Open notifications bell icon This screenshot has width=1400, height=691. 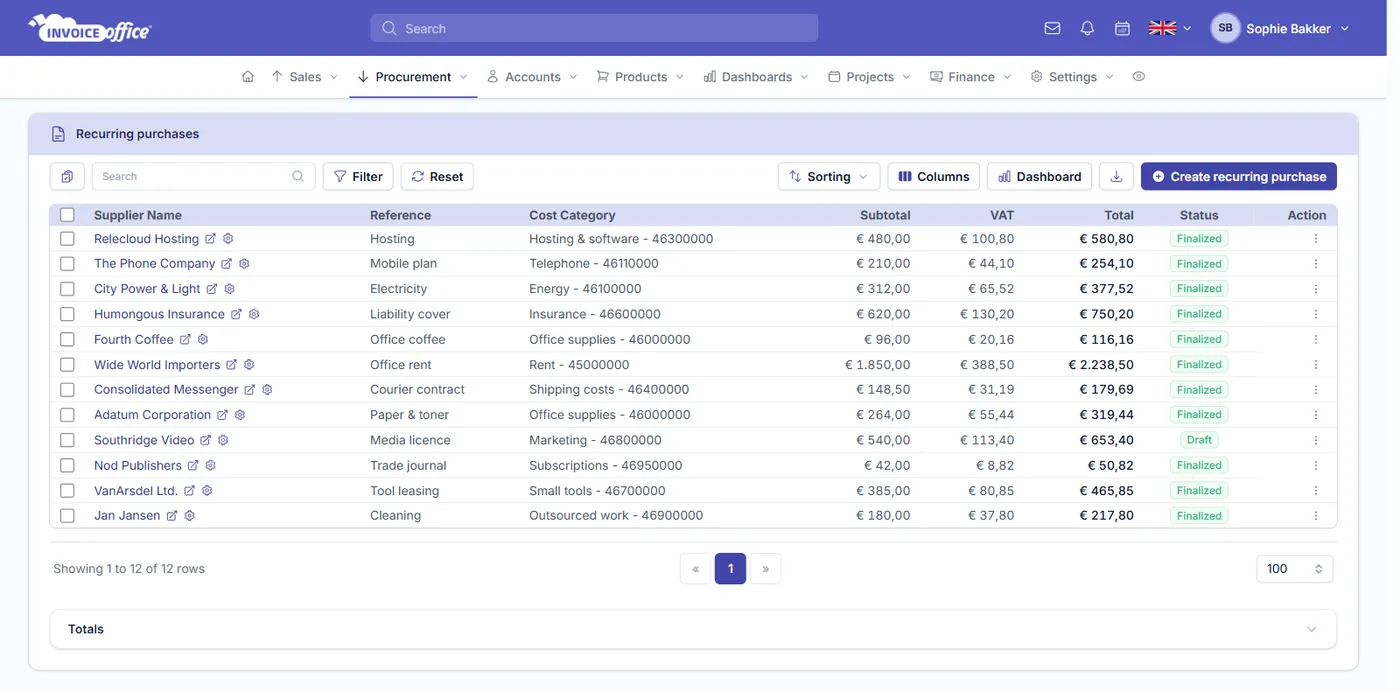(1087, 29)
